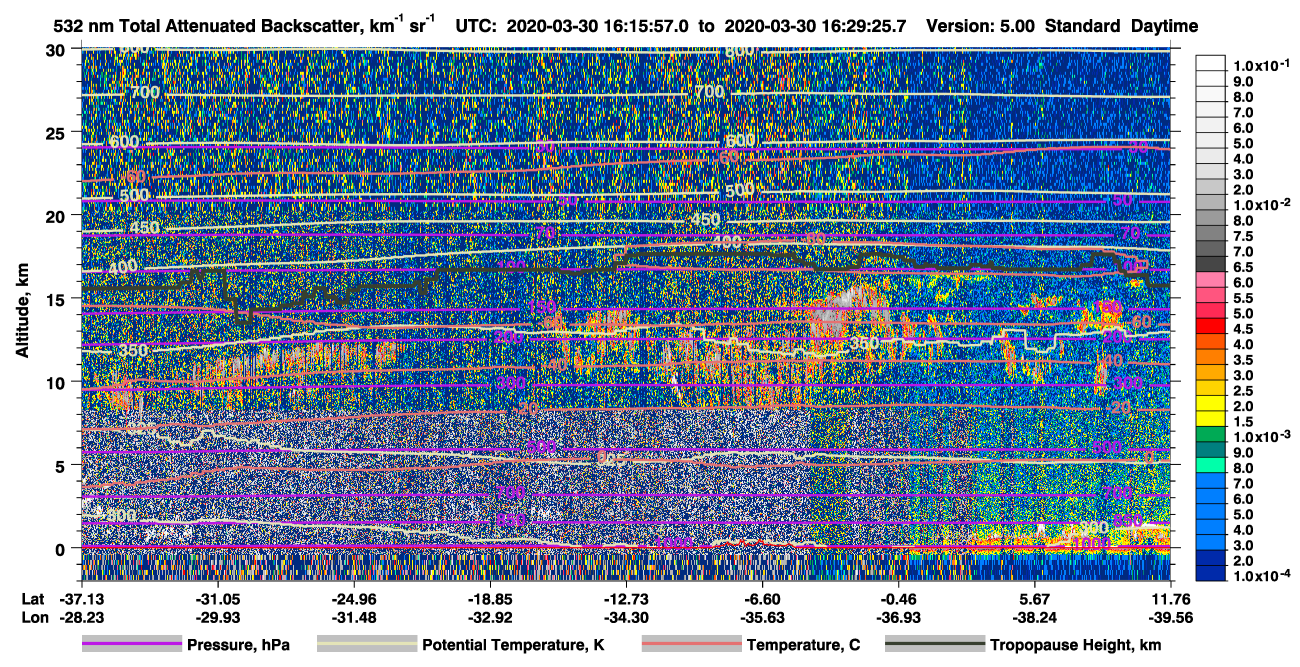Viewport: 1300px width, 667px height.
Task: Click longitude value -38.24
Action: point(1035,617)
